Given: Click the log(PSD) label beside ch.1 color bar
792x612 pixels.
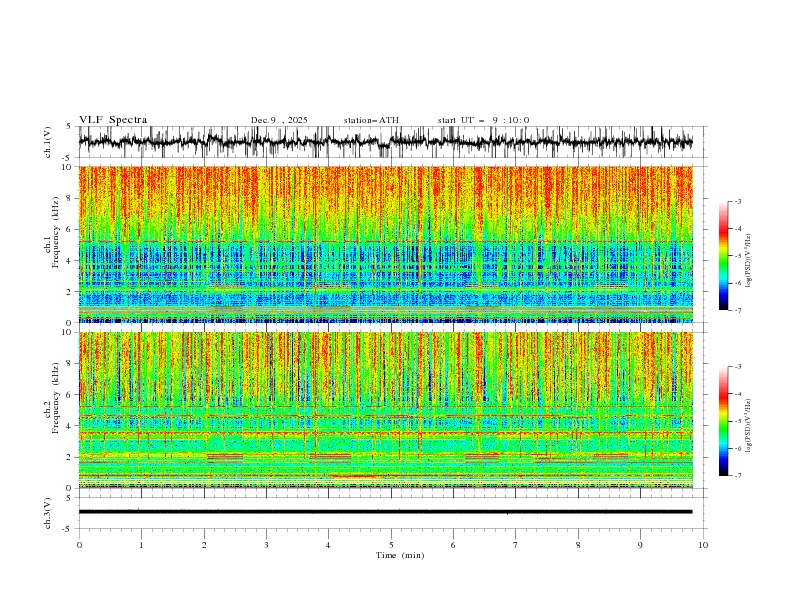Looking at the screenshot, I should click(749, 261).
